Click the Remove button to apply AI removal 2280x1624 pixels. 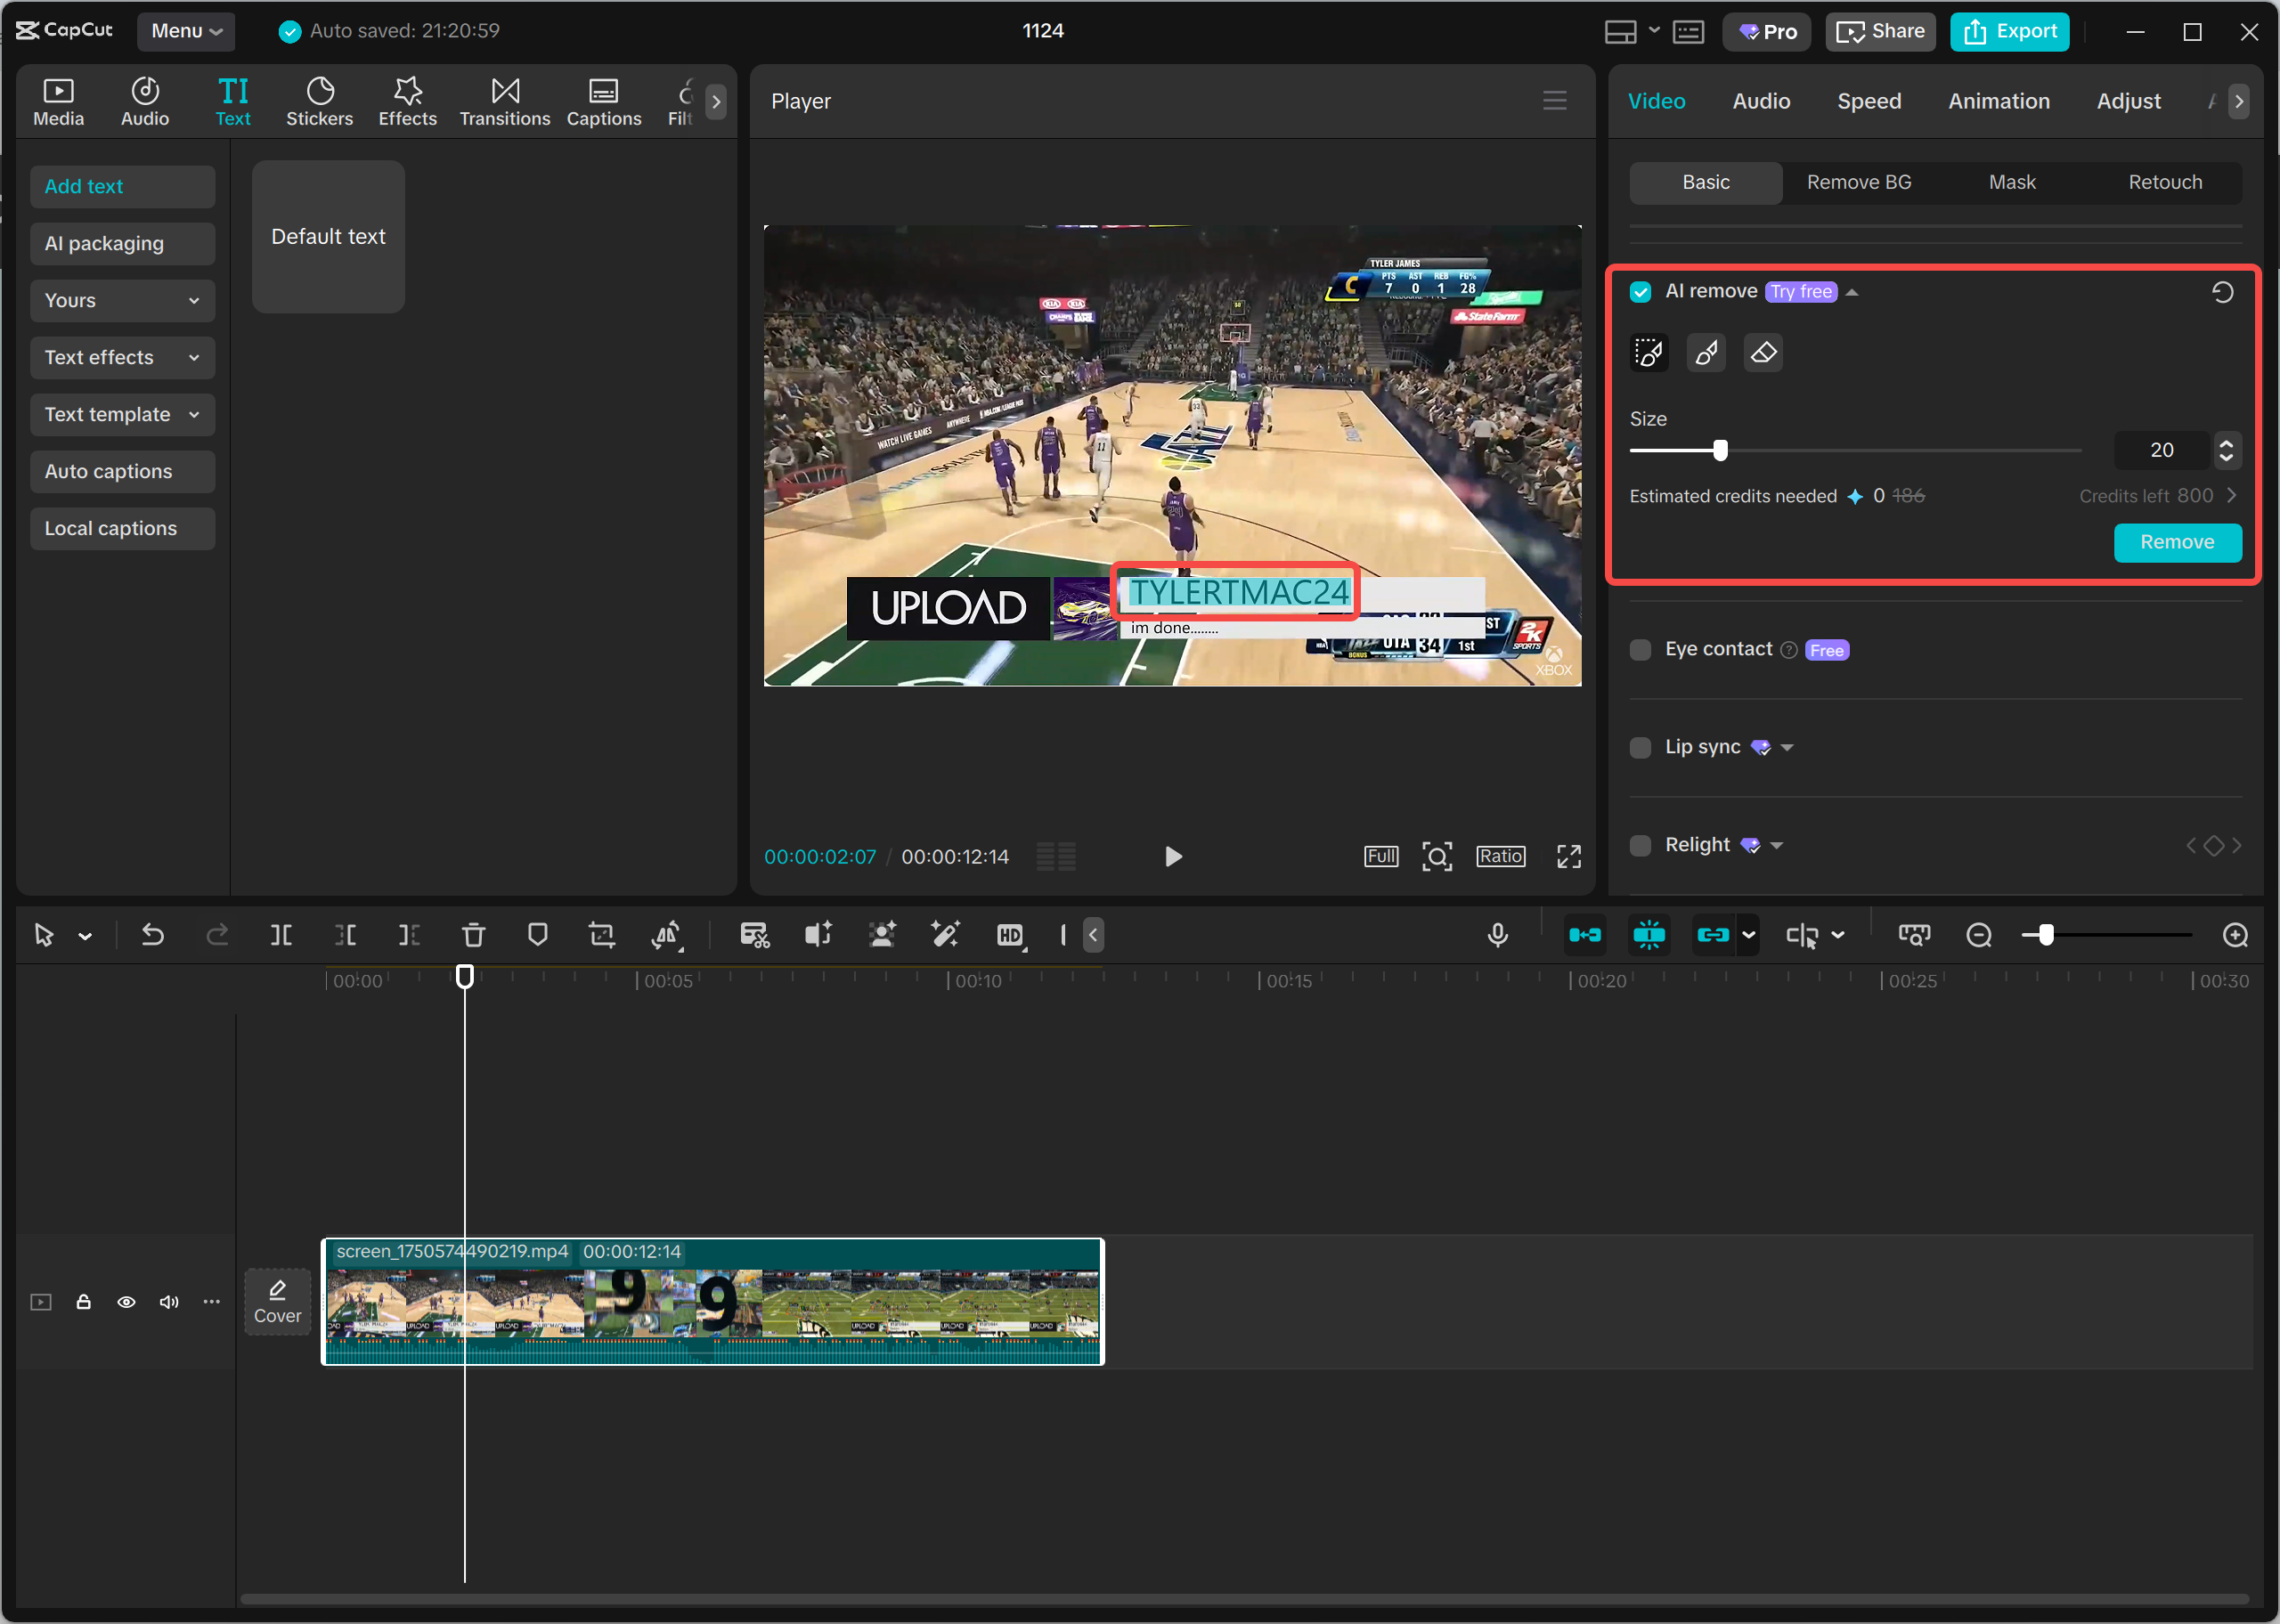[x=2177, y=542]
